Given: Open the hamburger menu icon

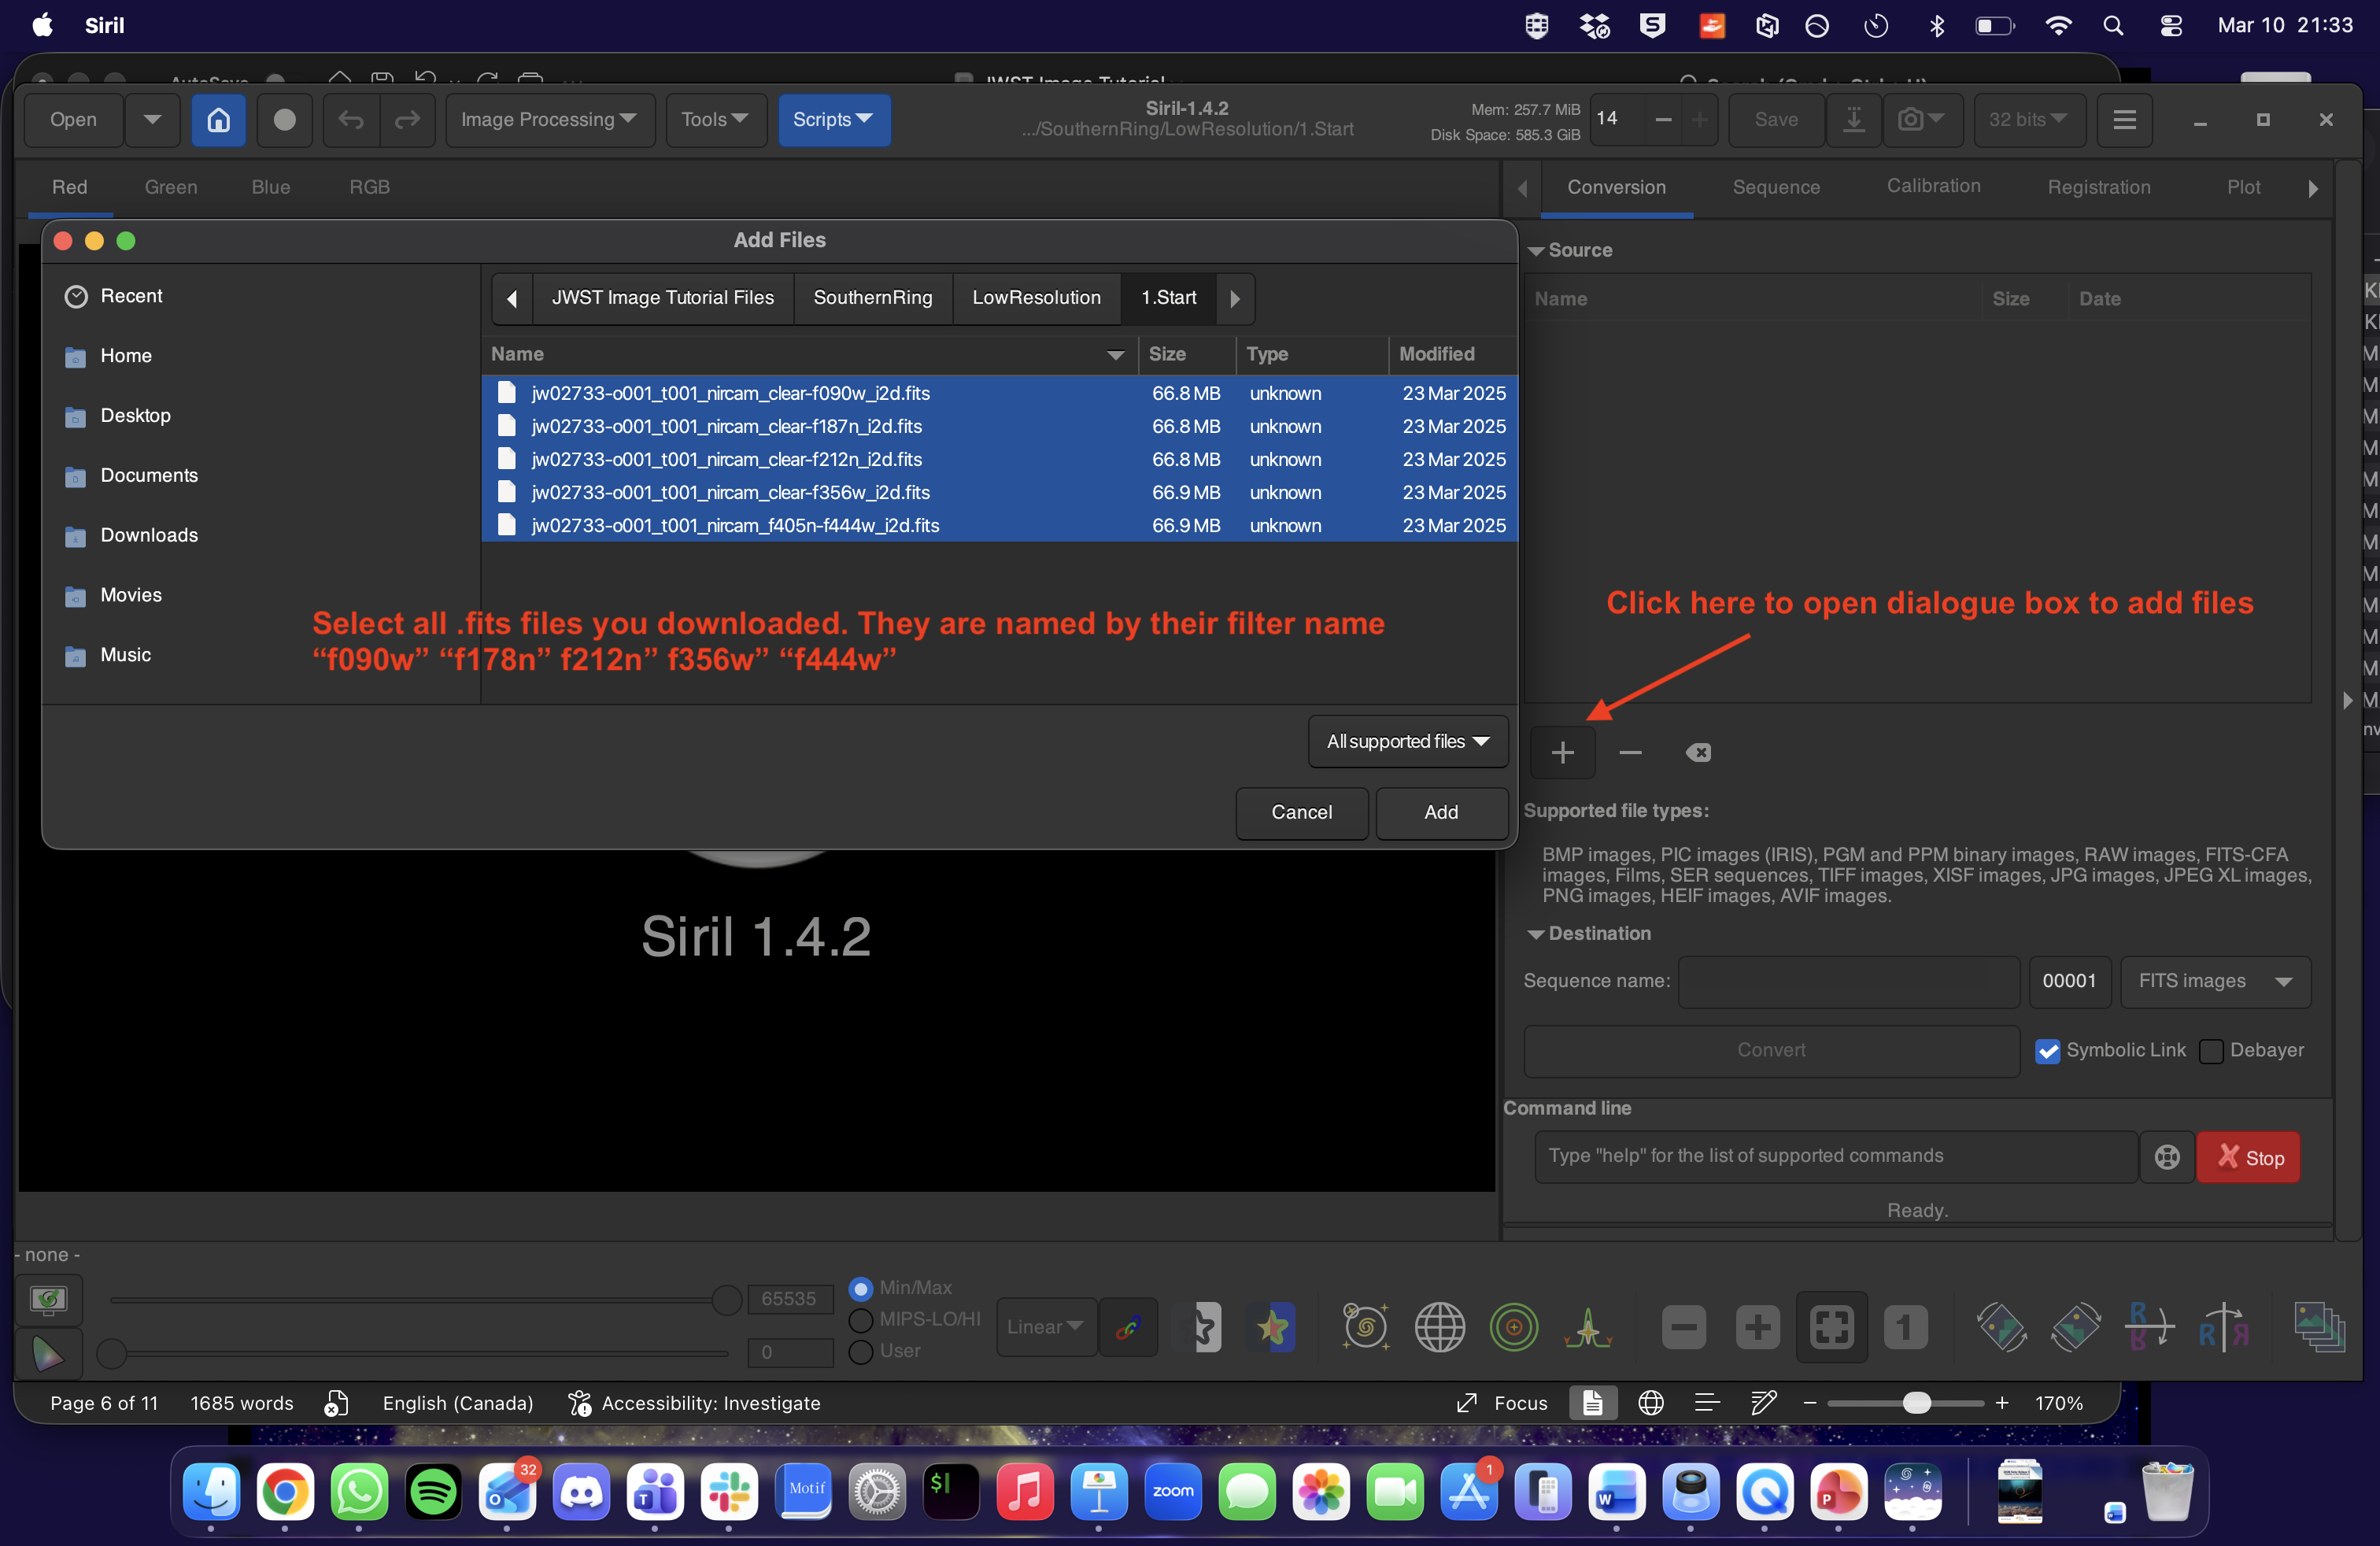Looking at the screenshot, I should pos(2124,120).
